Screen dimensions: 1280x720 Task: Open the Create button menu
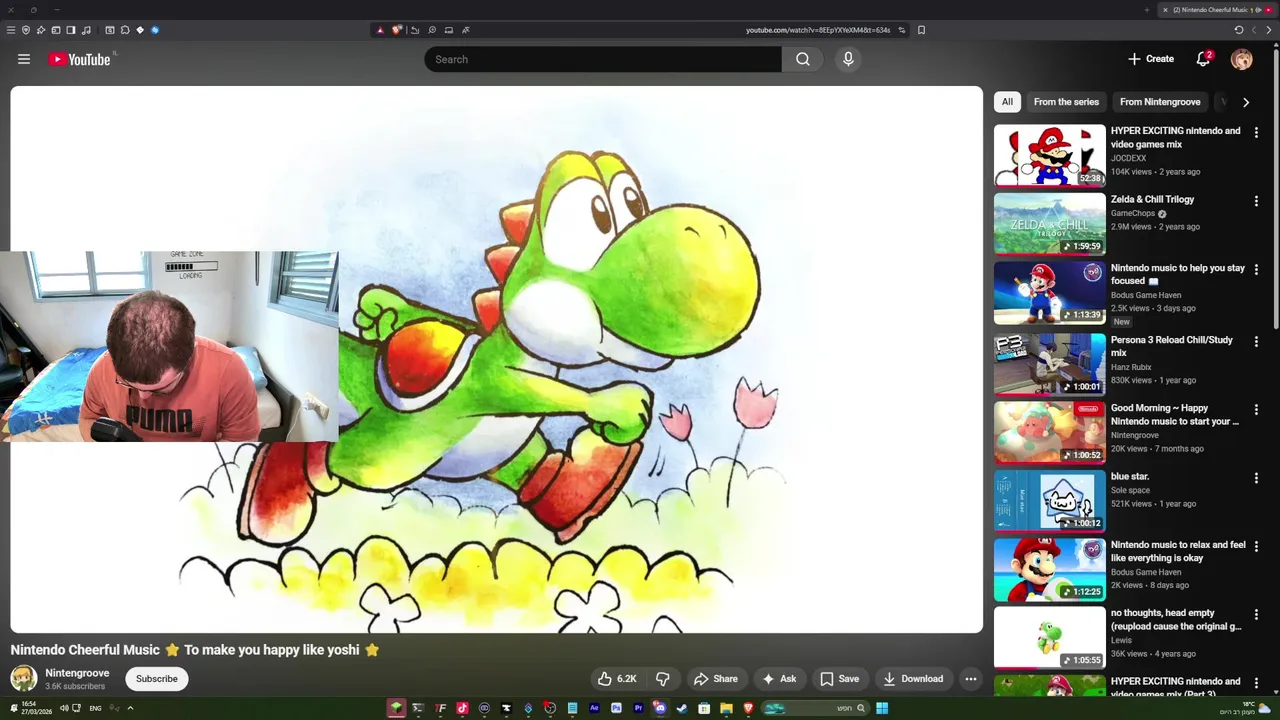pyautogui.click(x=1151, y=59)
